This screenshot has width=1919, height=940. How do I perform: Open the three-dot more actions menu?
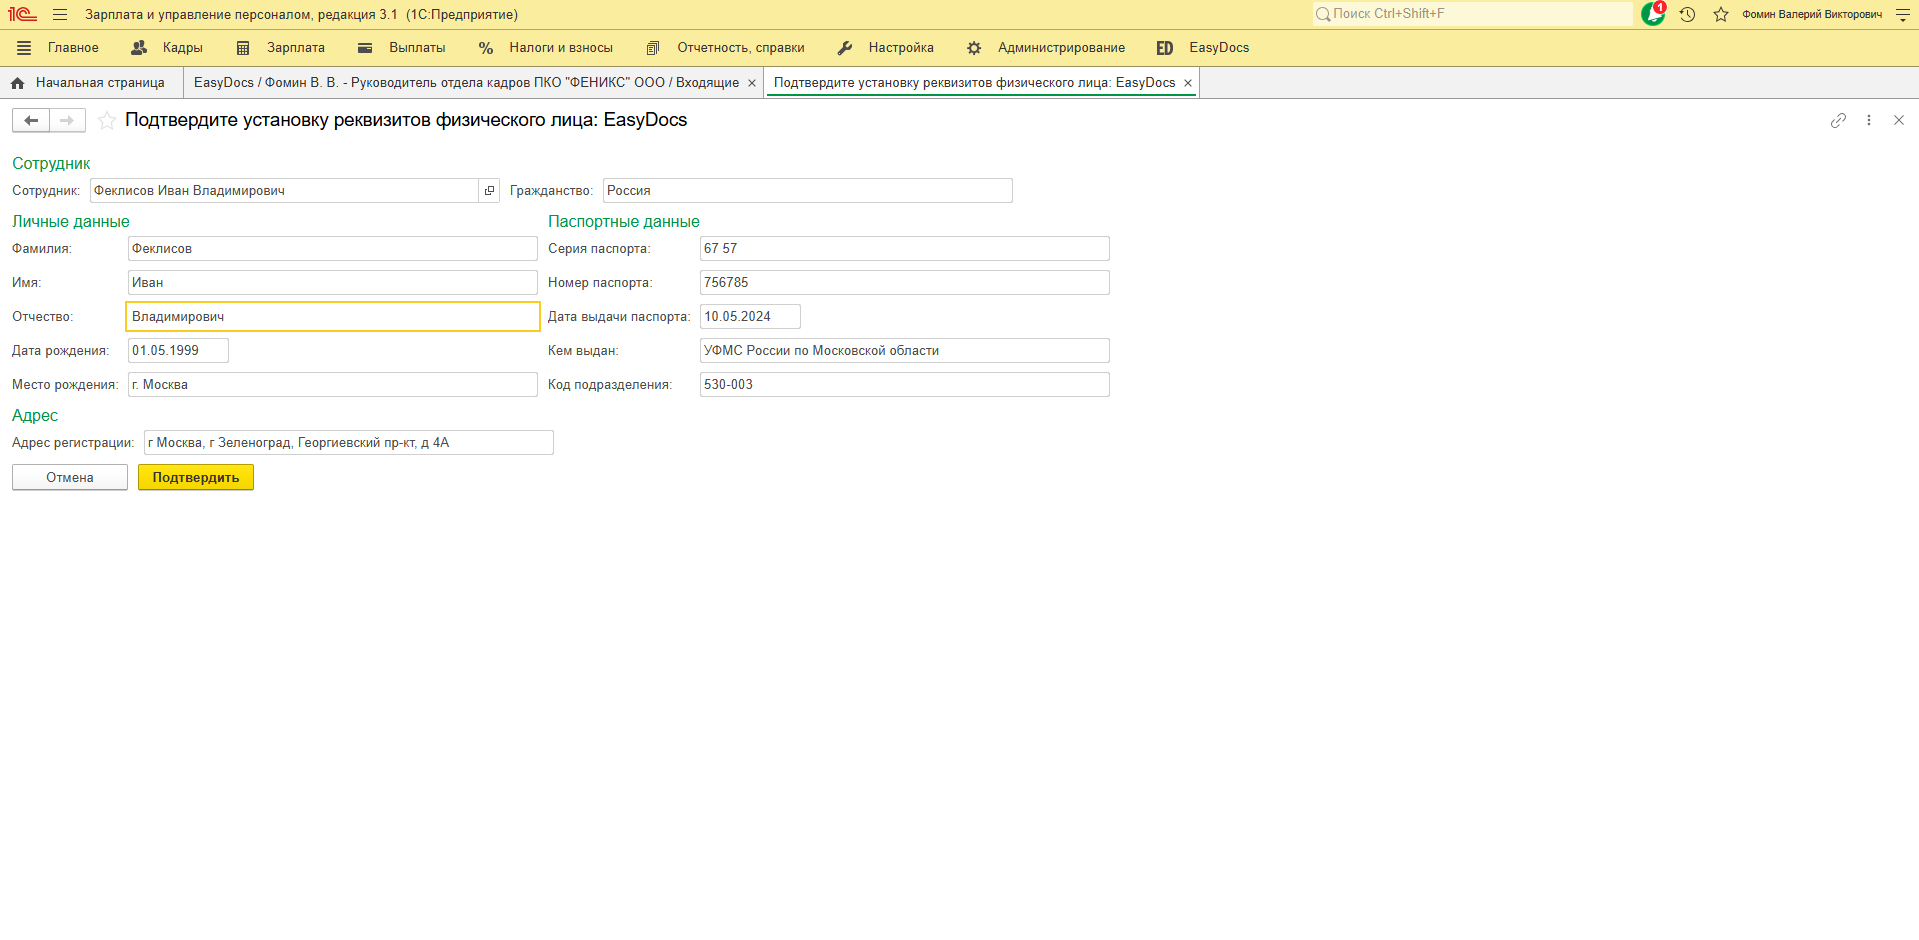(x=1868, y=120)
